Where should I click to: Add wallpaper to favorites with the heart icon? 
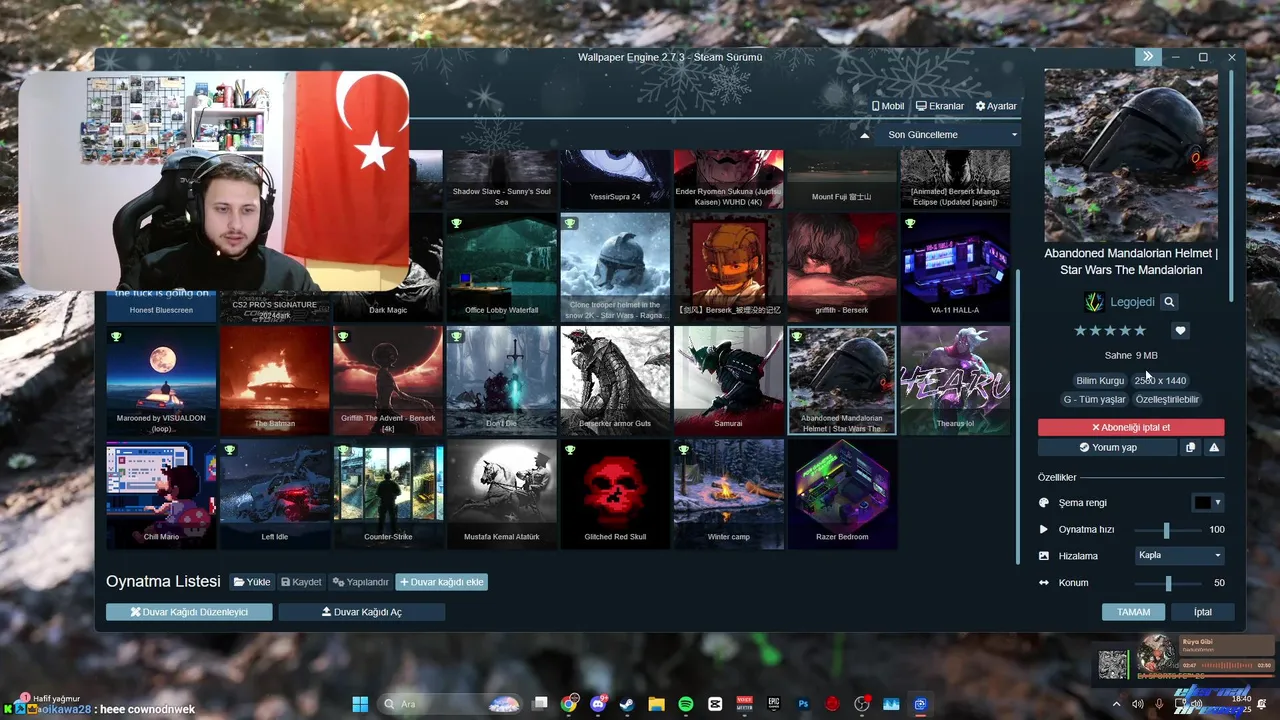click(x=1180, y=331)
